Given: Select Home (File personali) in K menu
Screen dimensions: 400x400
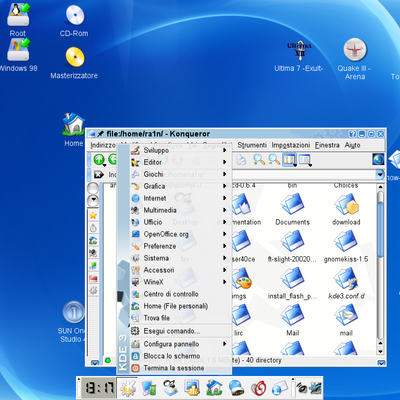Looking at the screenshot, I should (180, 306).
